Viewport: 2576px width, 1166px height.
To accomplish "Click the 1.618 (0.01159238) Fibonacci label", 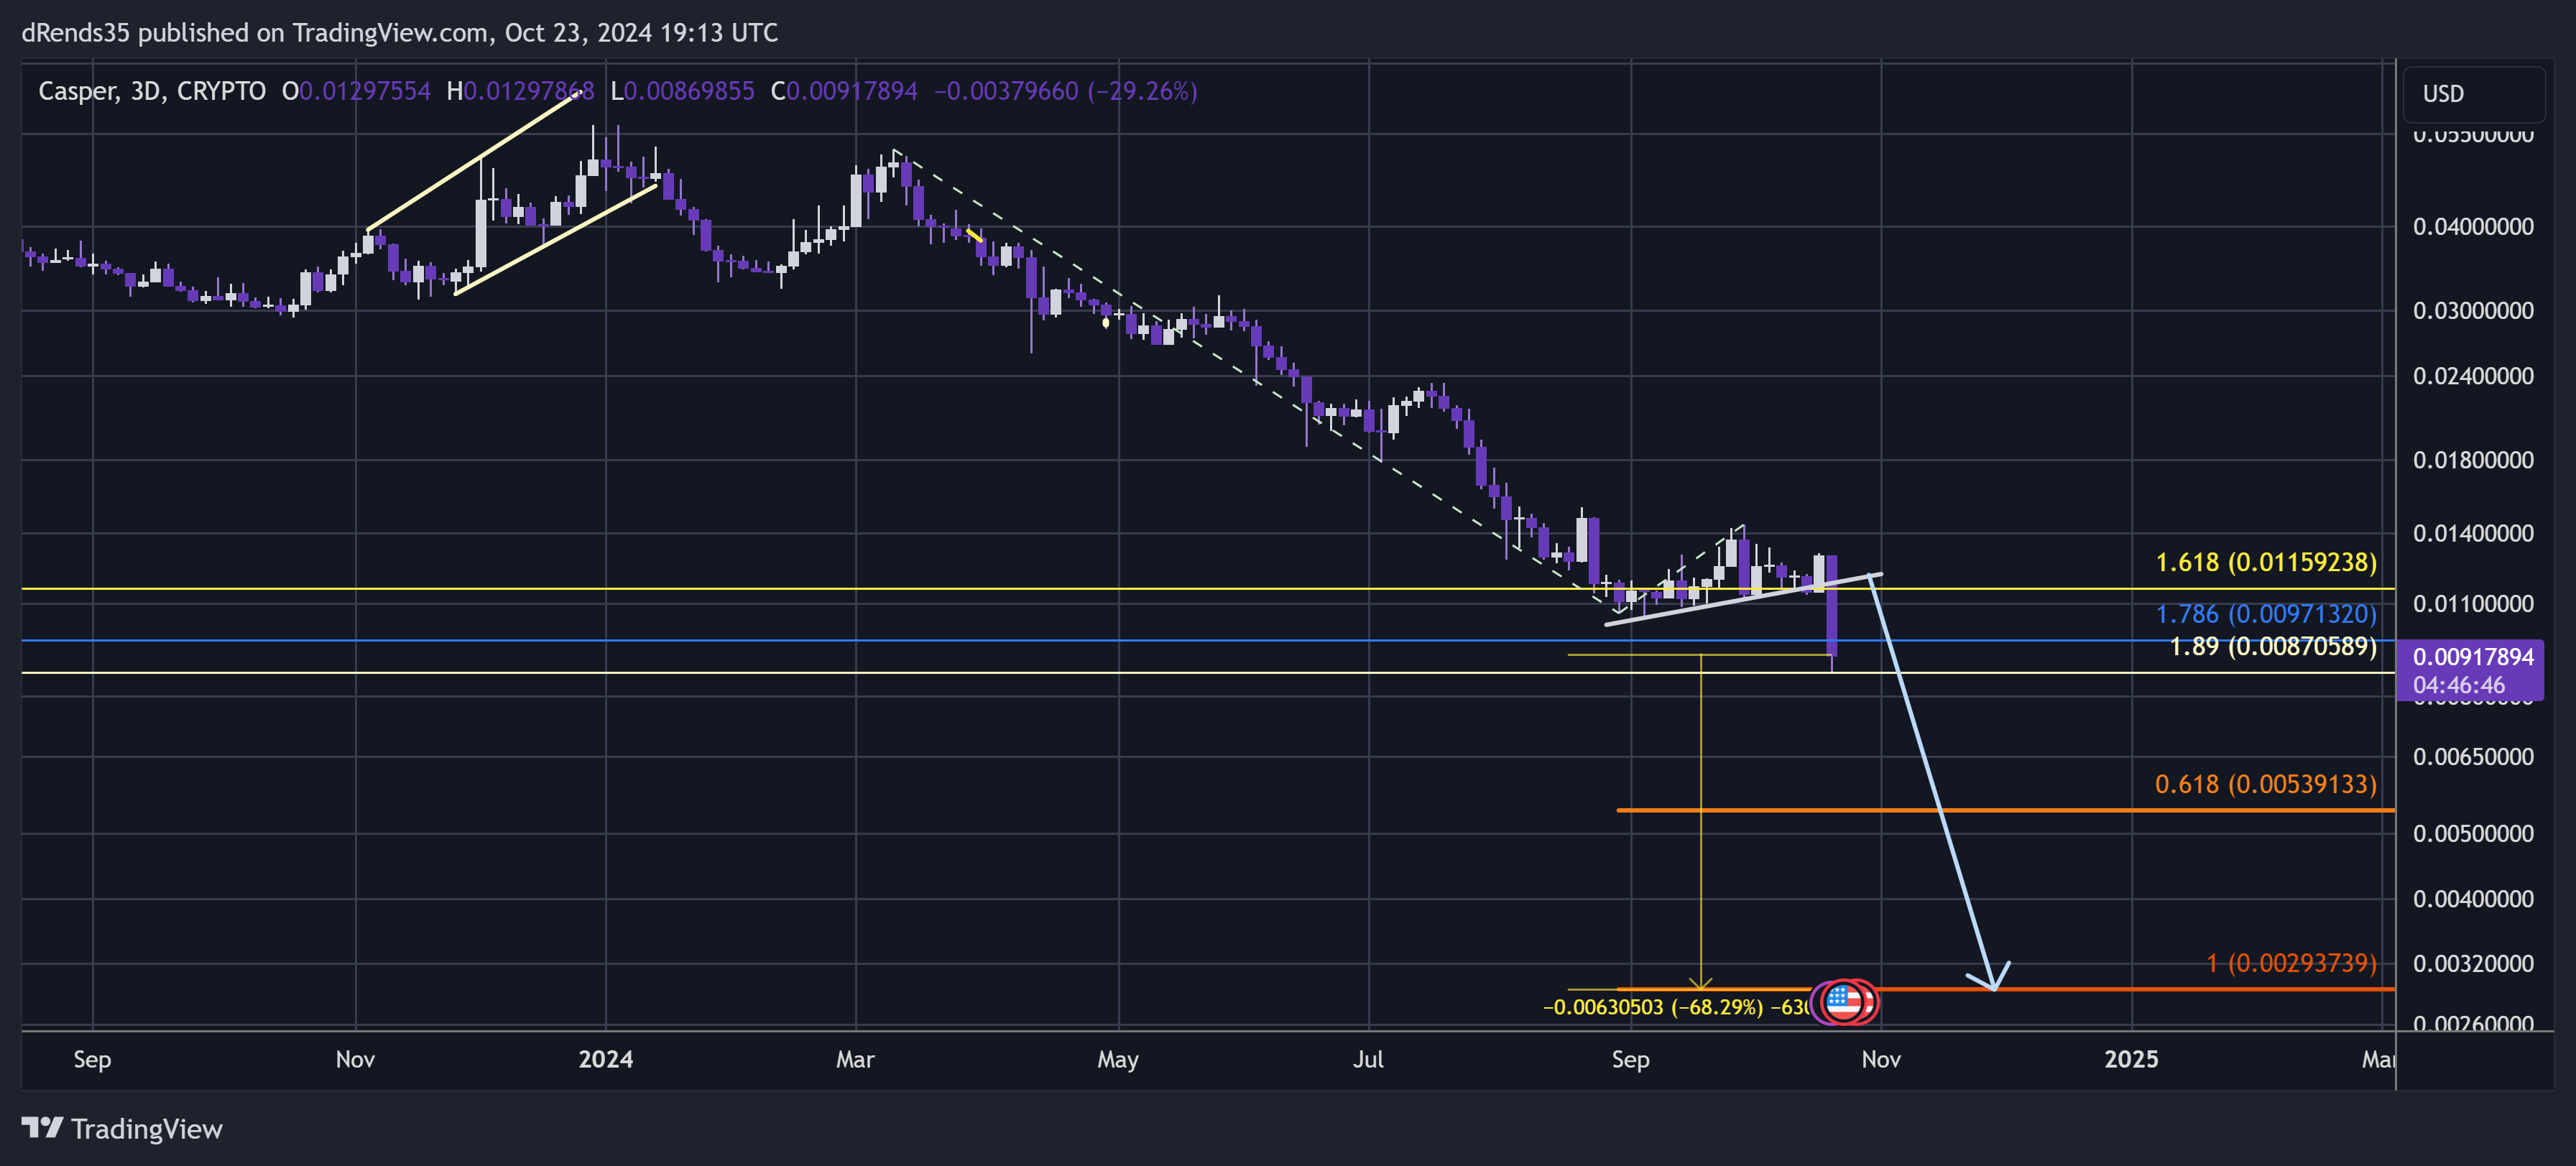I will [x=2265, y=562].
